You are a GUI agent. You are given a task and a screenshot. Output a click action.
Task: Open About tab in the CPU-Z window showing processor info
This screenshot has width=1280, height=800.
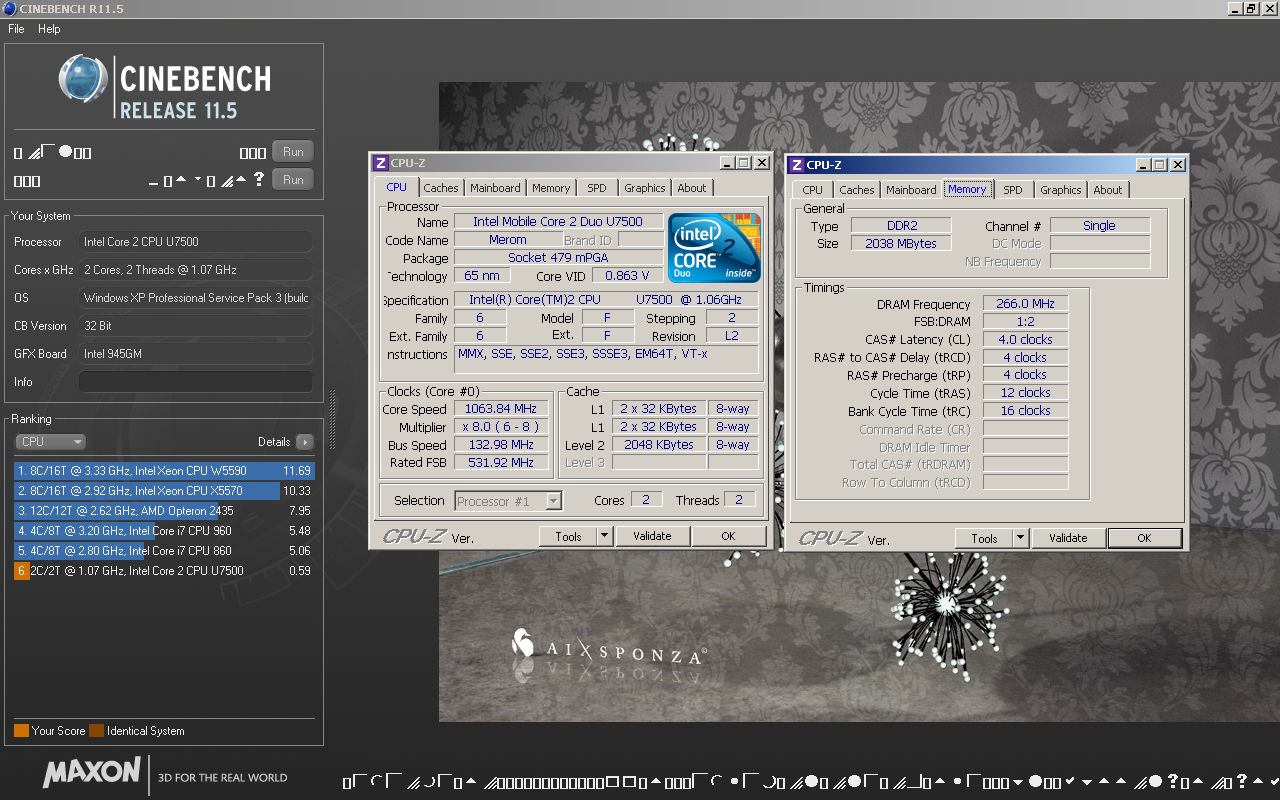692,188
